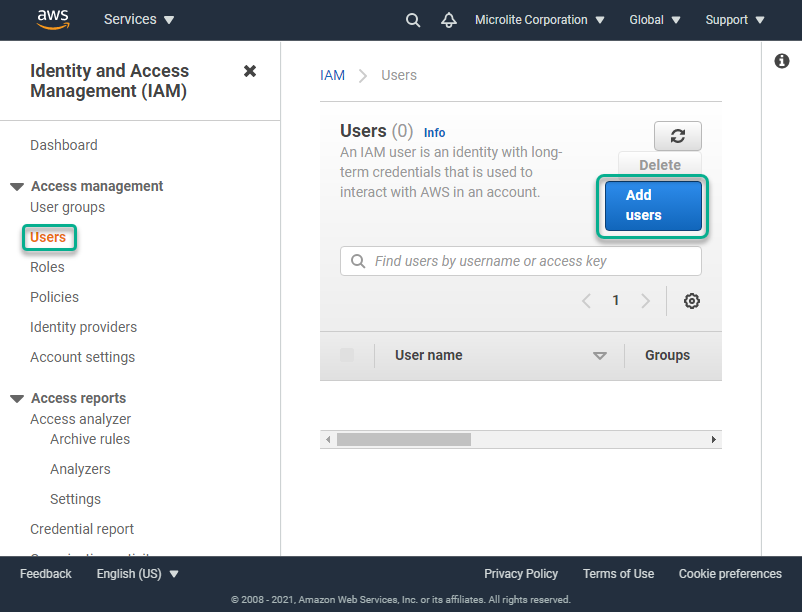Click the Add users button
The width and height of the screenshot is (802, 612).
click(x=653, y=206)
